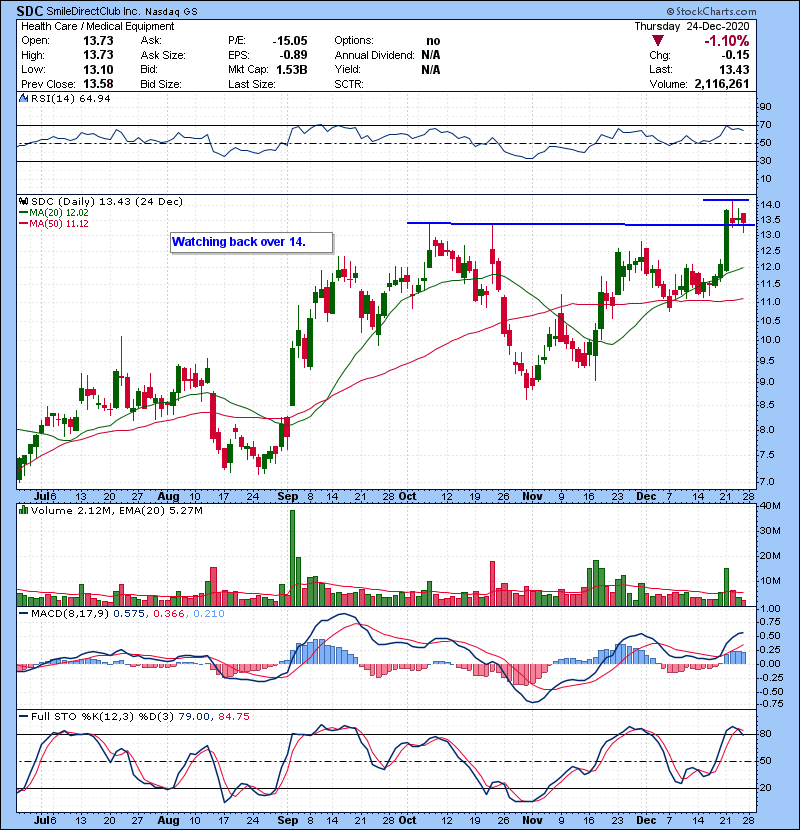Click the tallest green volume bar in September

pyautogui.click(x=292, y=558)
